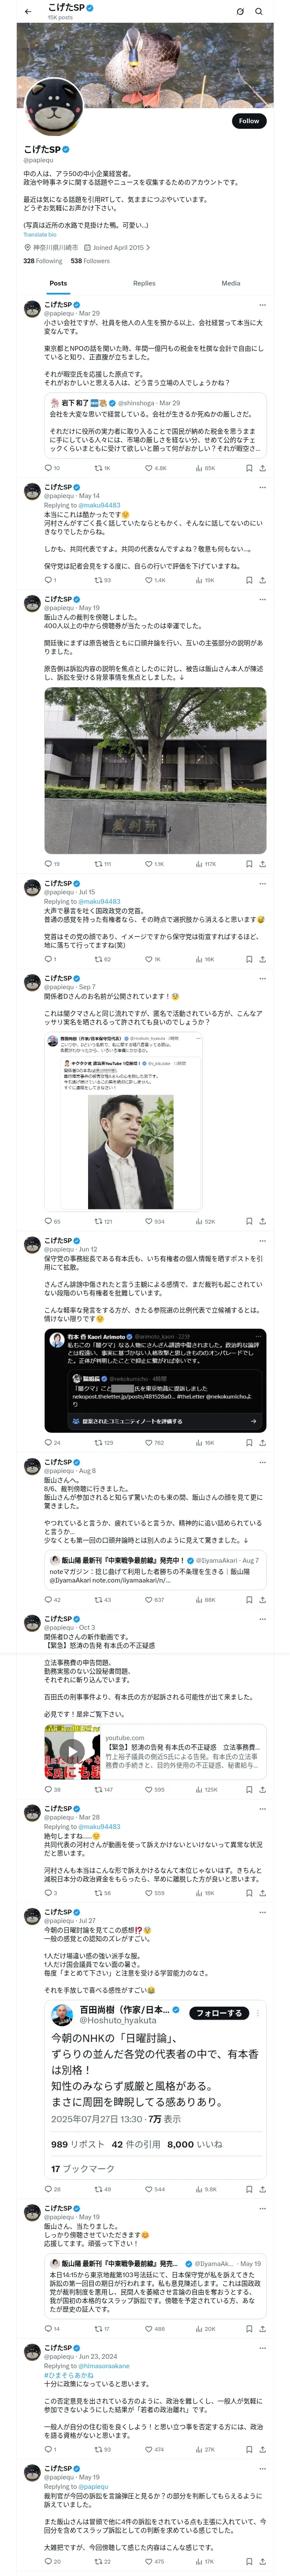The image size is (290, 2576).
Task: Open the Sep 7 post's more menu
Action: coord(262,978)
